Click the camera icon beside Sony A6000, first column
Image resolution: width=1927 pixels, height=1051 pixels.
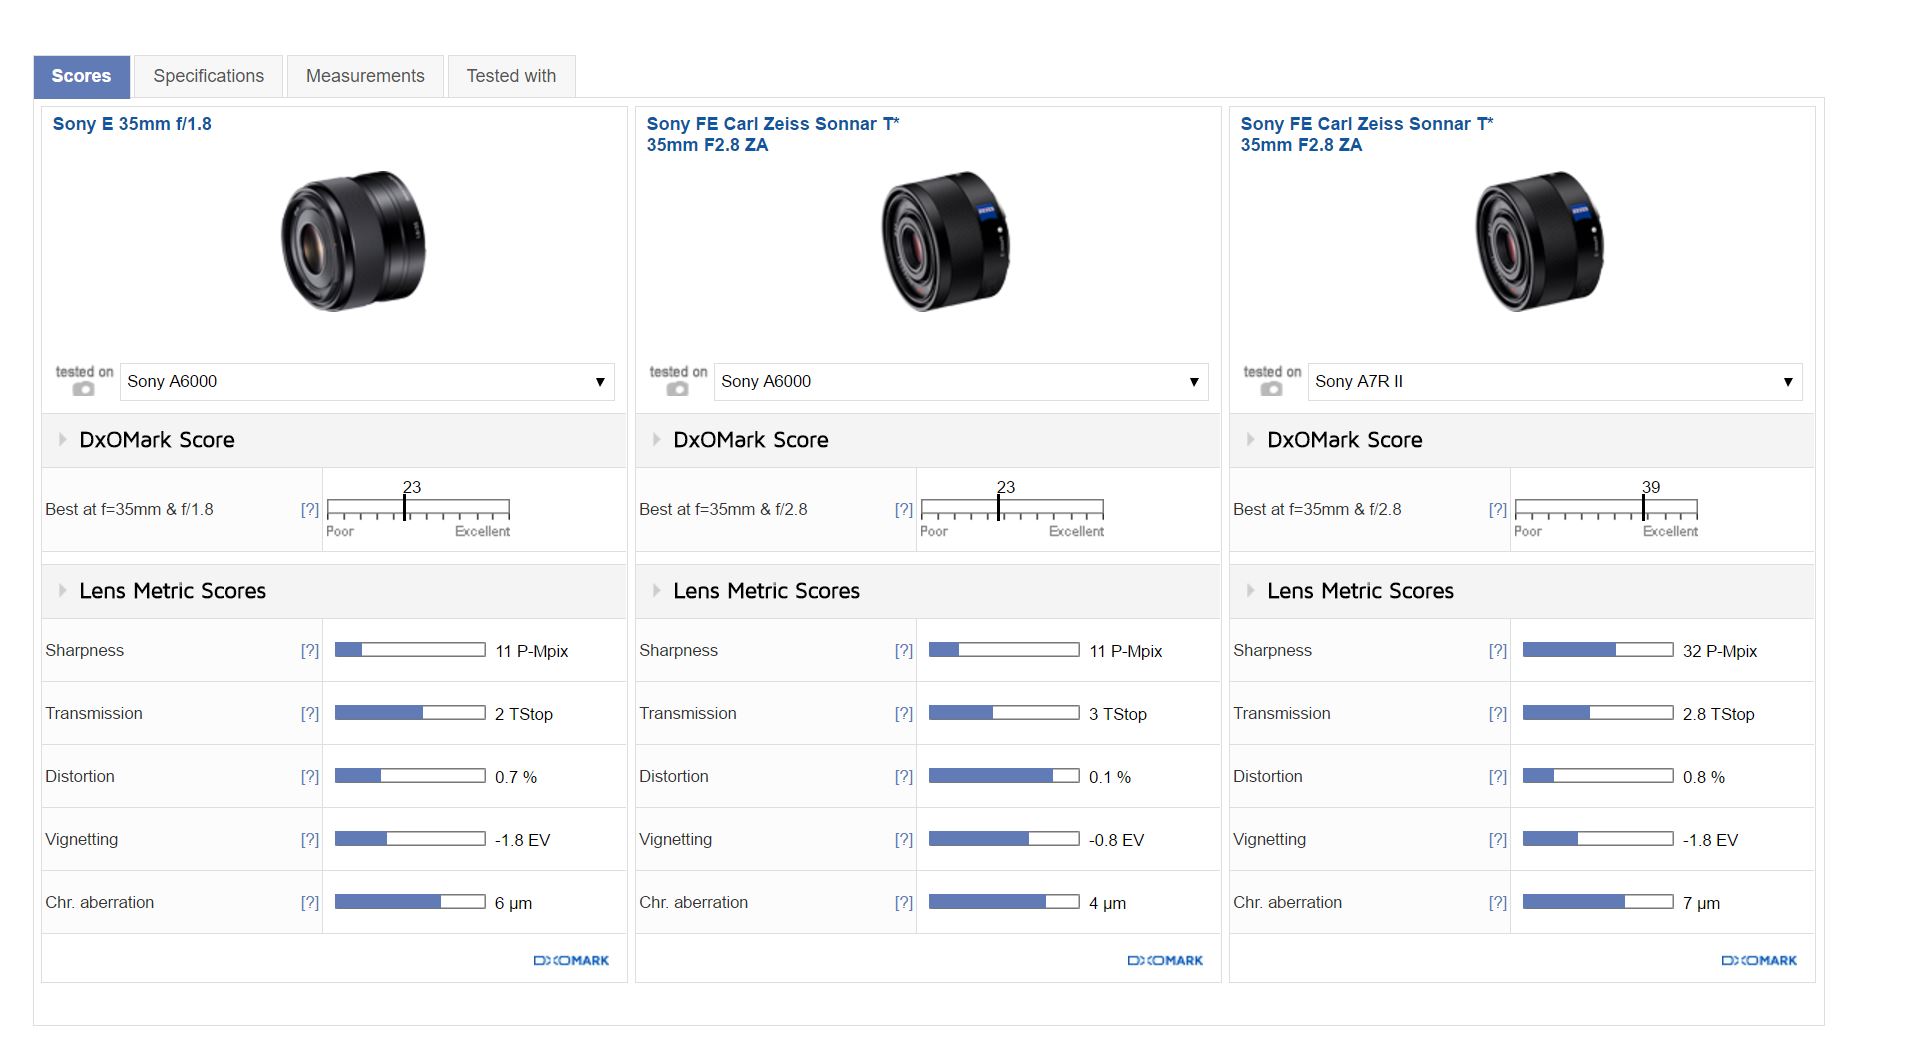tap(84, 389)
